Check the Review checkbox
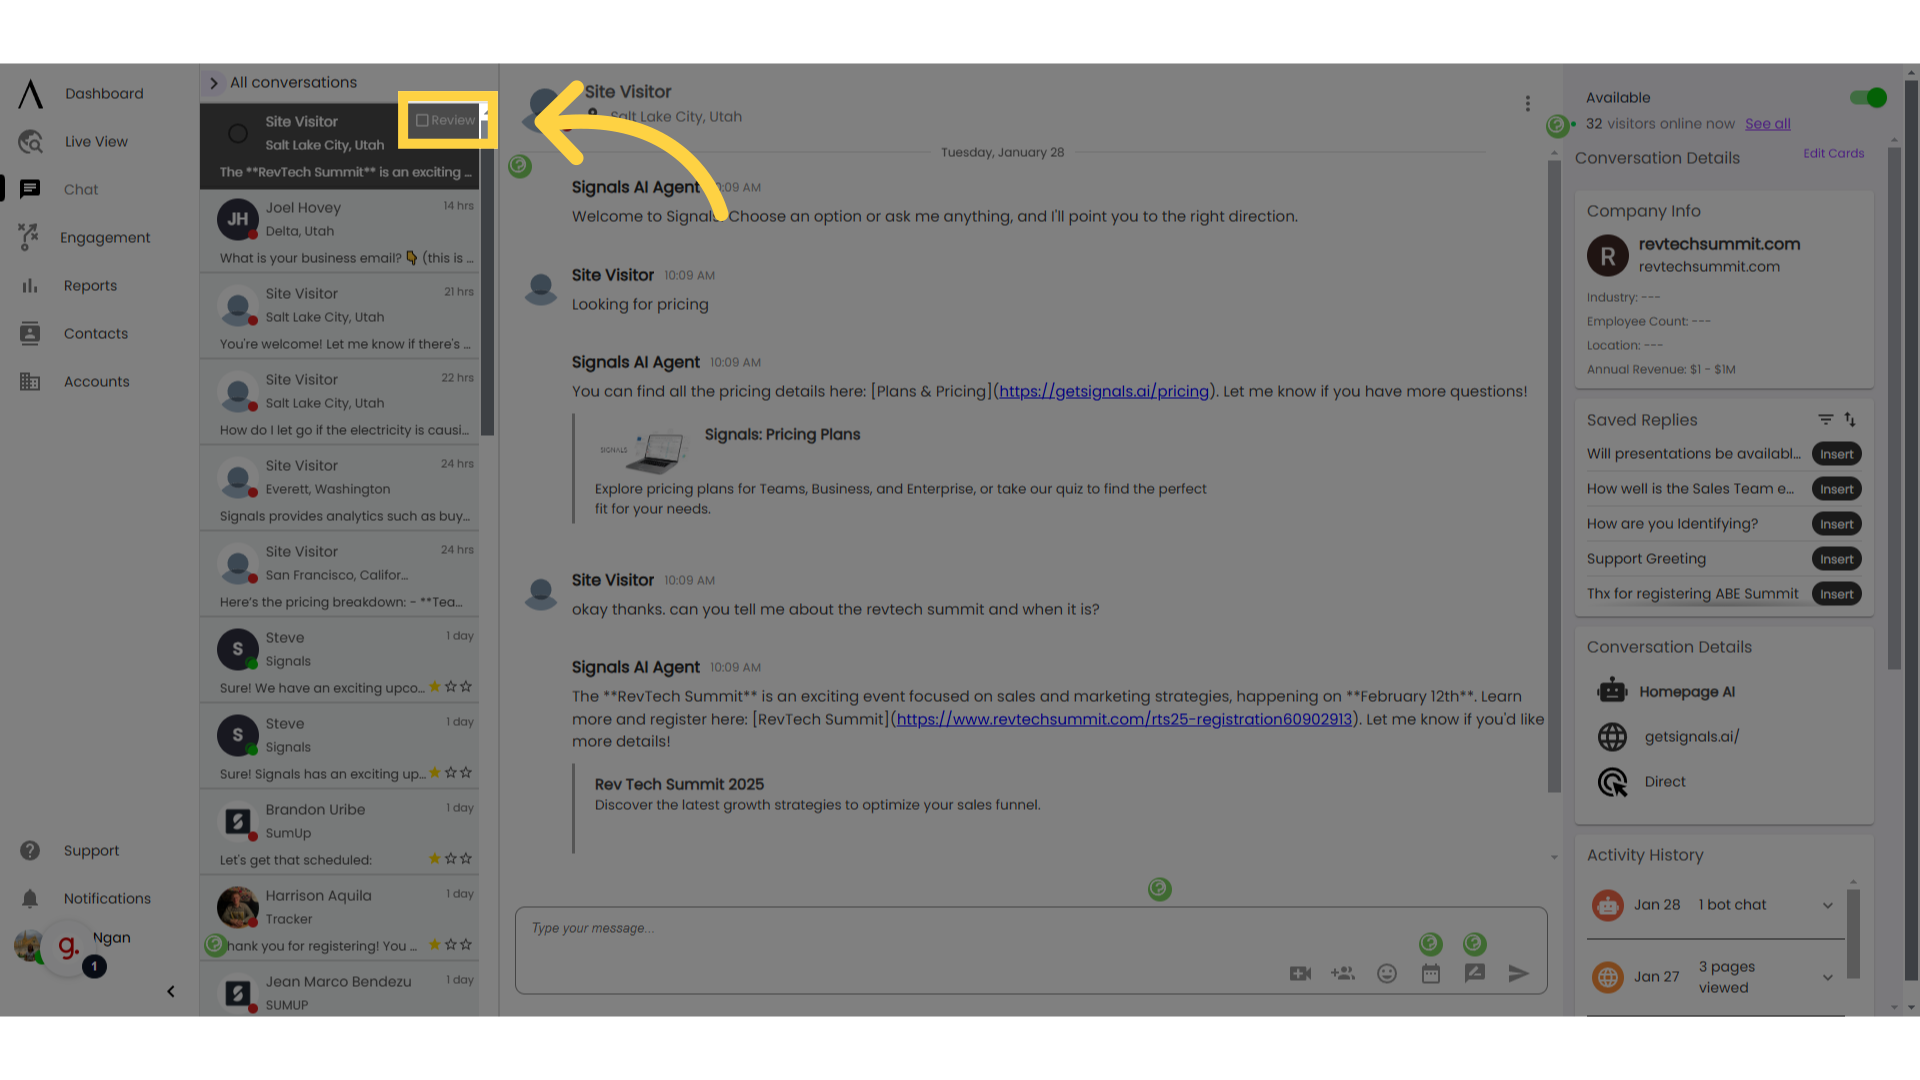The height and width of the screenshot is (1080, 1920). tap(422, 120)
